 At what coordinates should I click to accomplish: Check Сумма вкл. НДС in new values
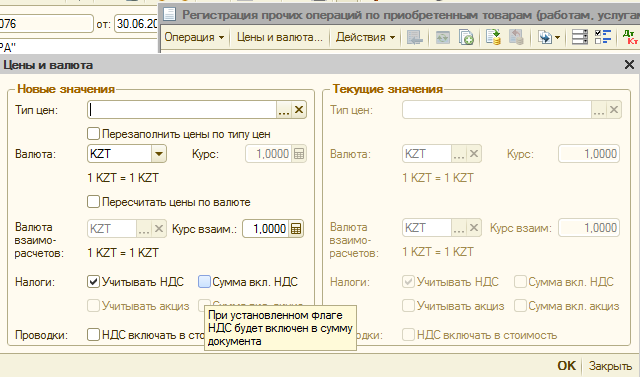[204, 282]
